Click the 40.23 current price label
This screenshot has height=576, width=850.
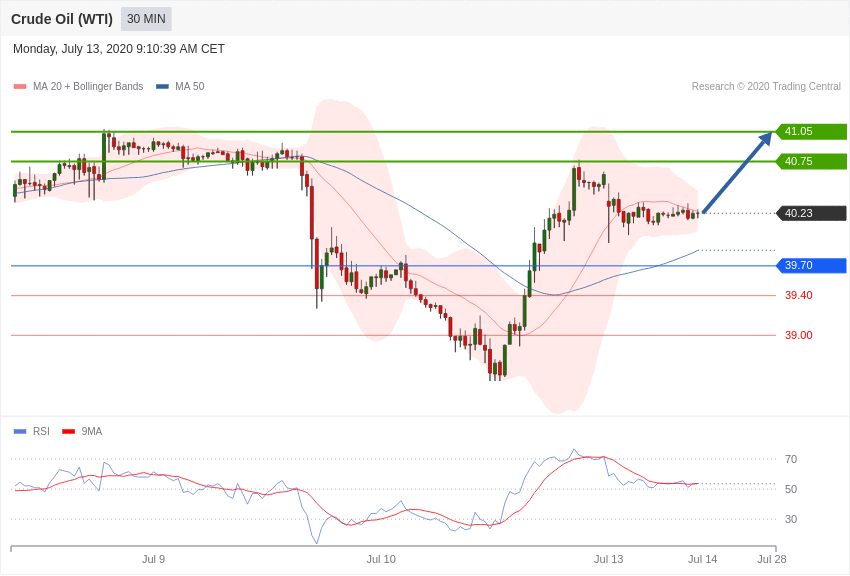[811, 213]
